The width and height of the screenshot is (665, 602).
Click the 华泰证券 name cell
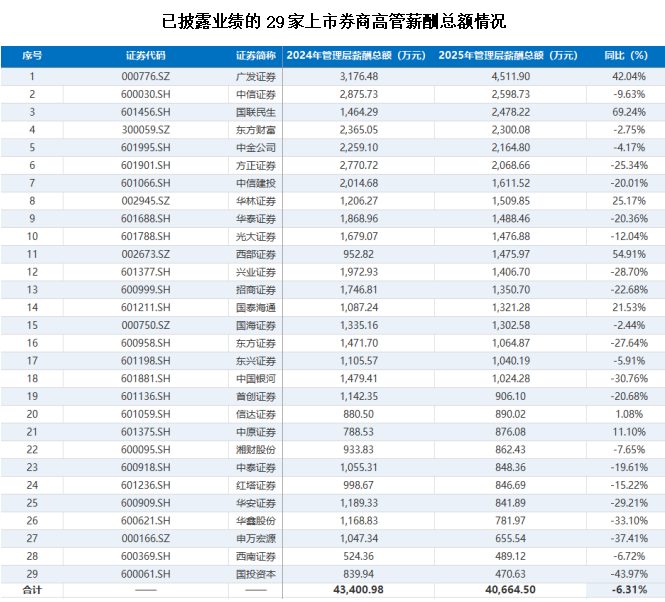(256, 219)
